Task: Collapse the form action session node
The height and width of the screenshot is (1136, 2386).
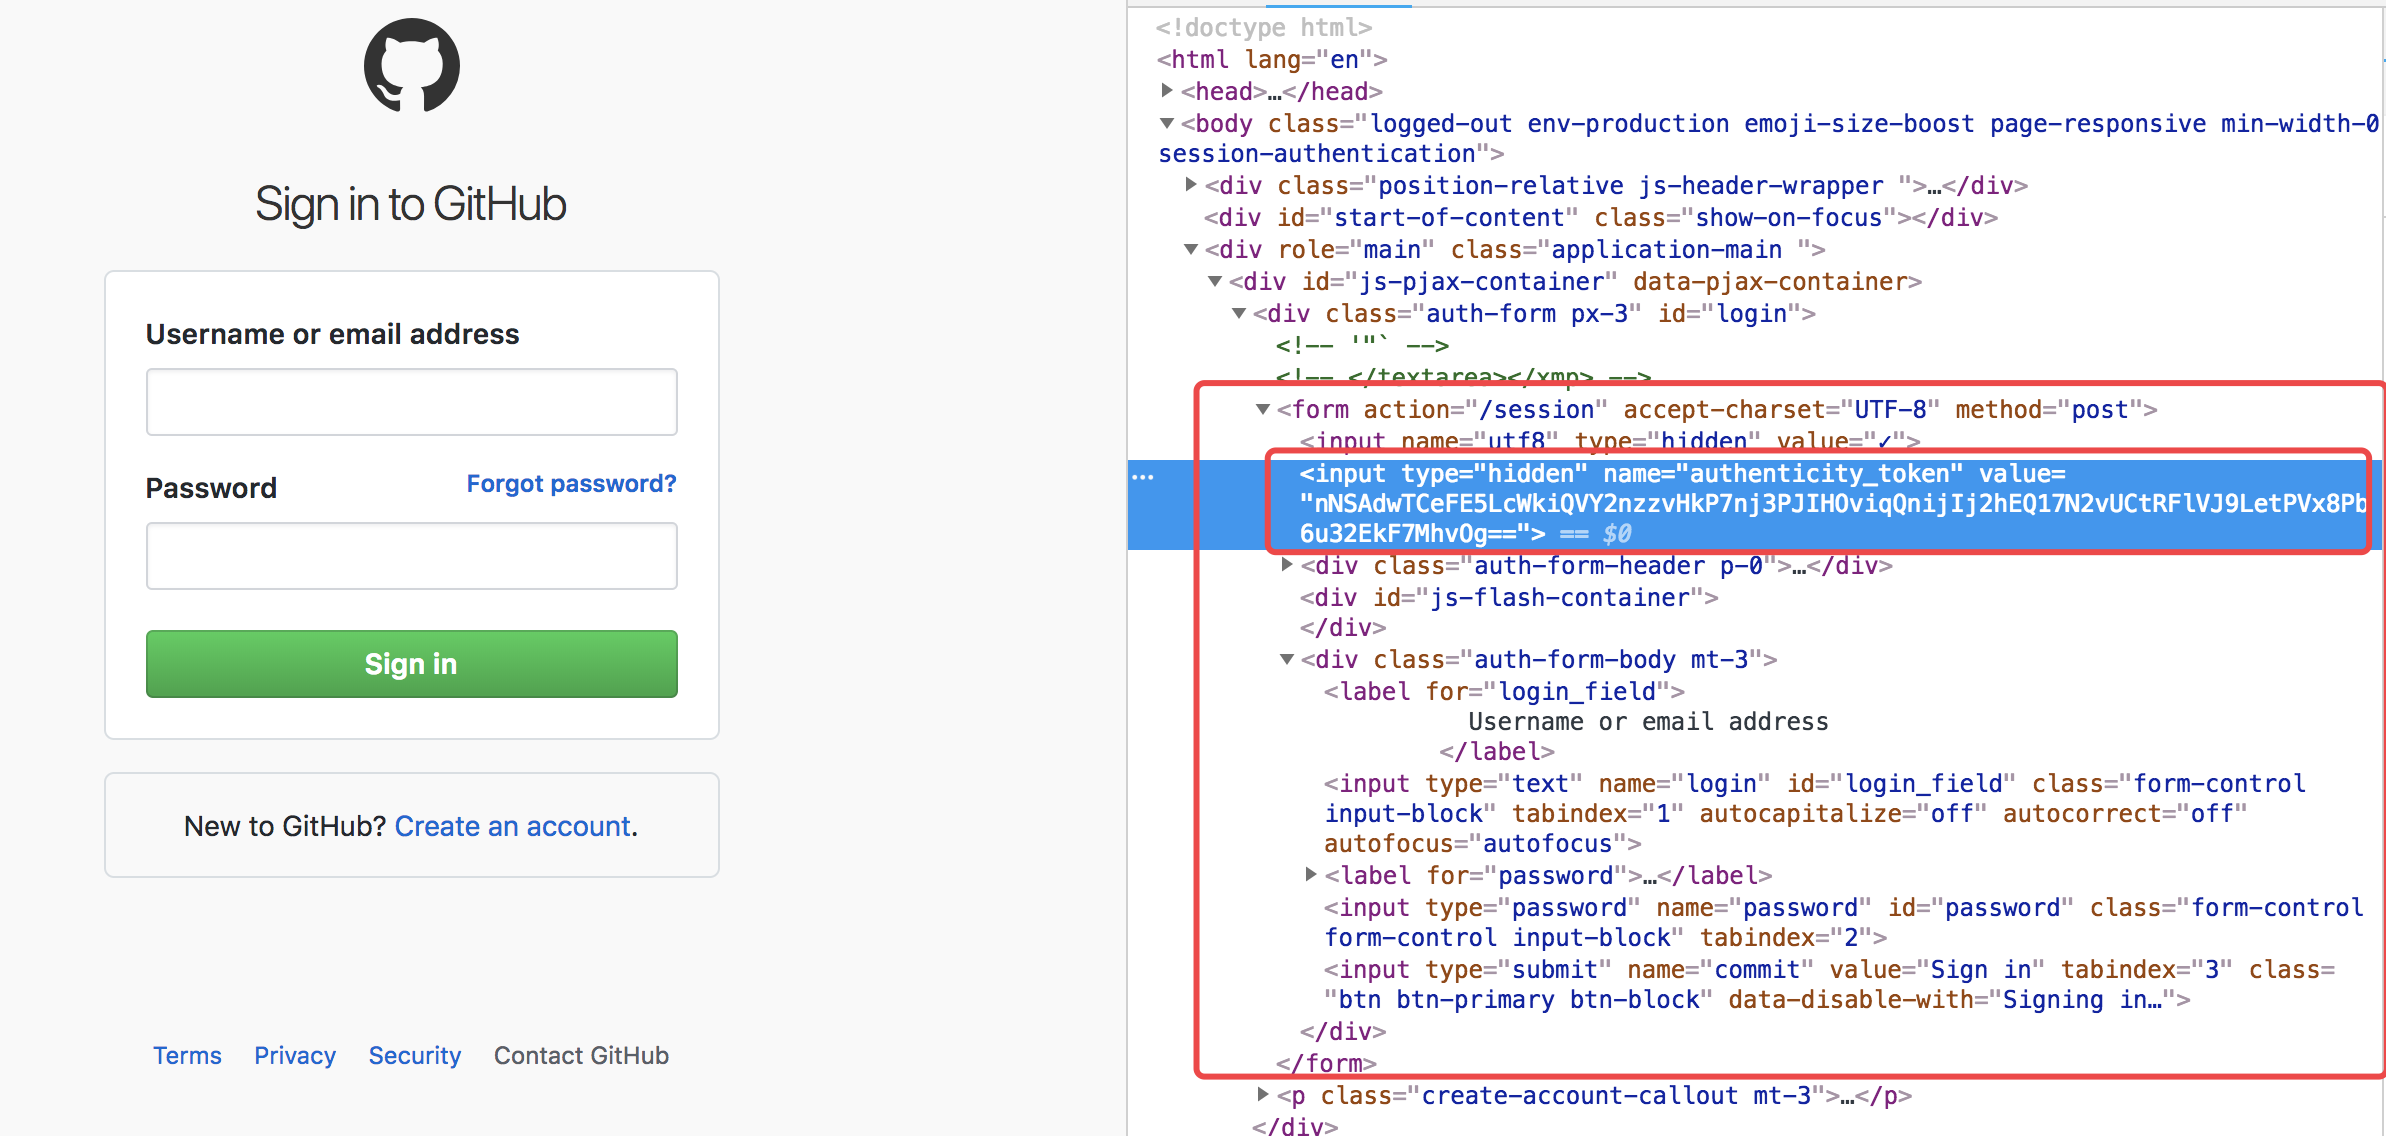Action: 1263,409
